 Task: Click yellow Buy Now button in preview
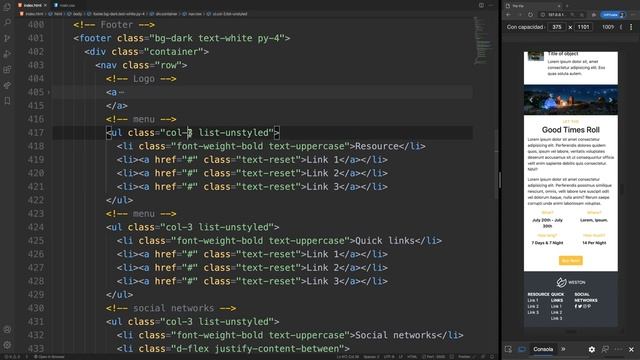[x=571, y=260]
